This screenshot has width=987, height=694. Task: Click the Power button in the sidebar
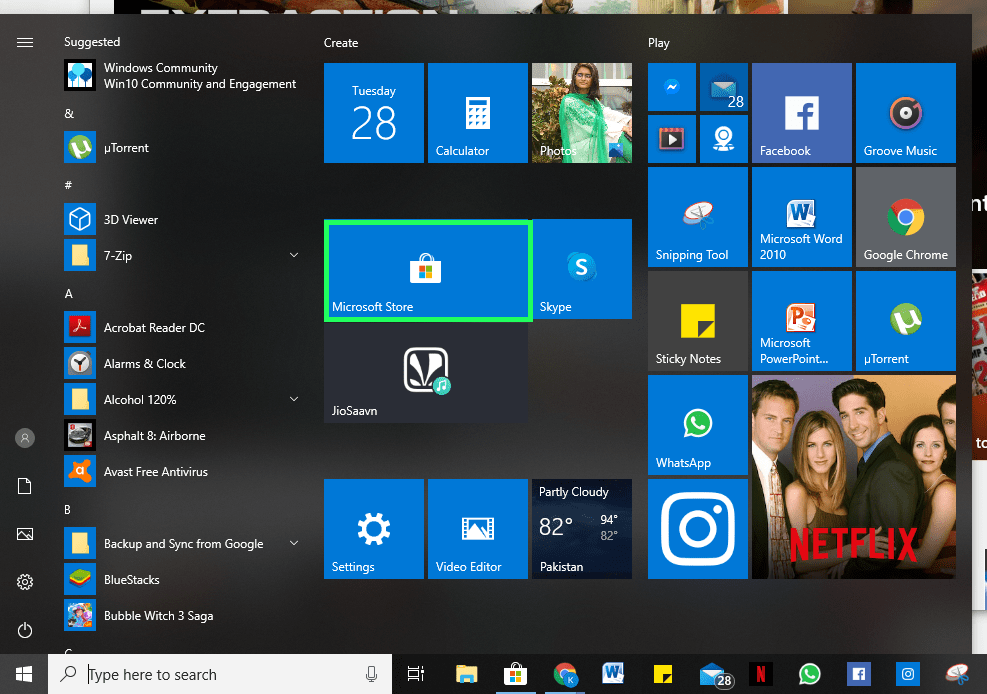(25, 630)
